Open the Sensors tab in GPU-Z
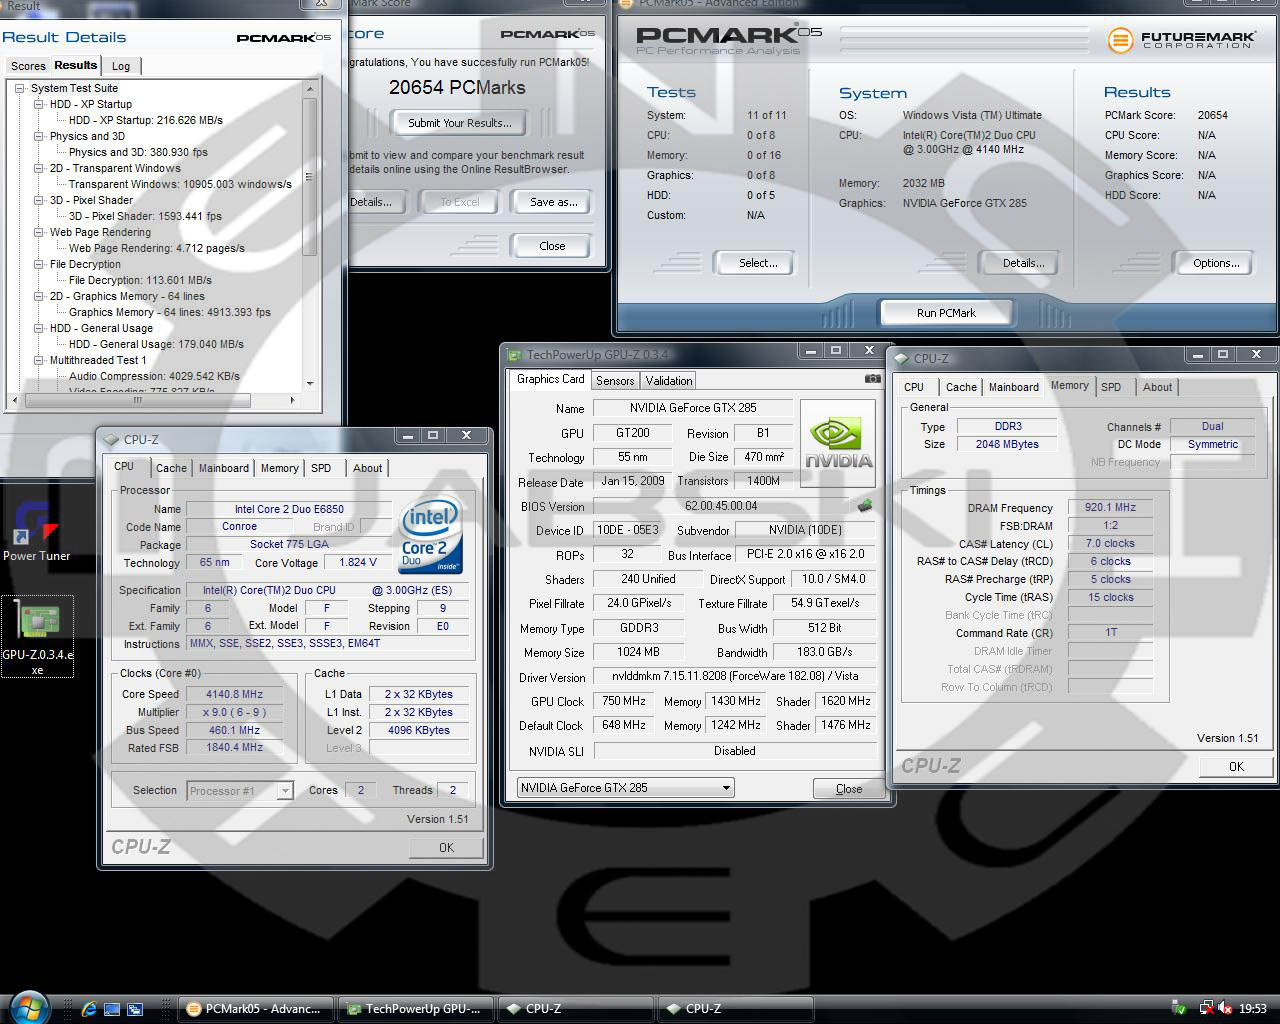 click(615, 381)
